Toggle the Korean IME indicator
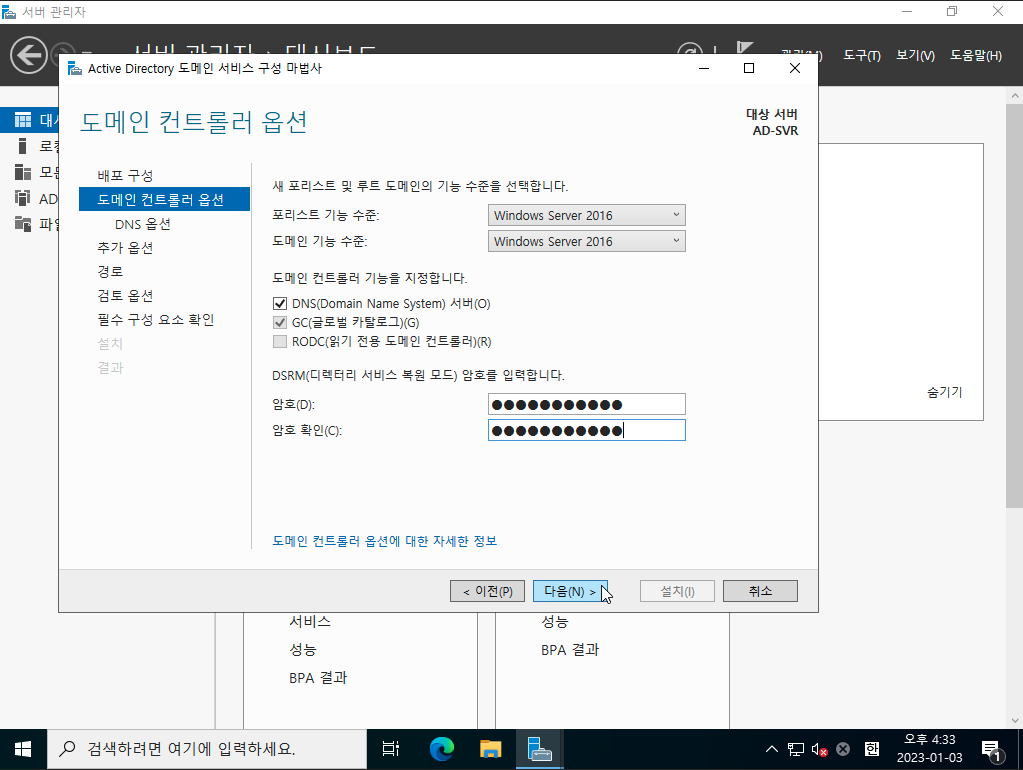The width and height of the screenshot is (1023, 770). point(872,749)
